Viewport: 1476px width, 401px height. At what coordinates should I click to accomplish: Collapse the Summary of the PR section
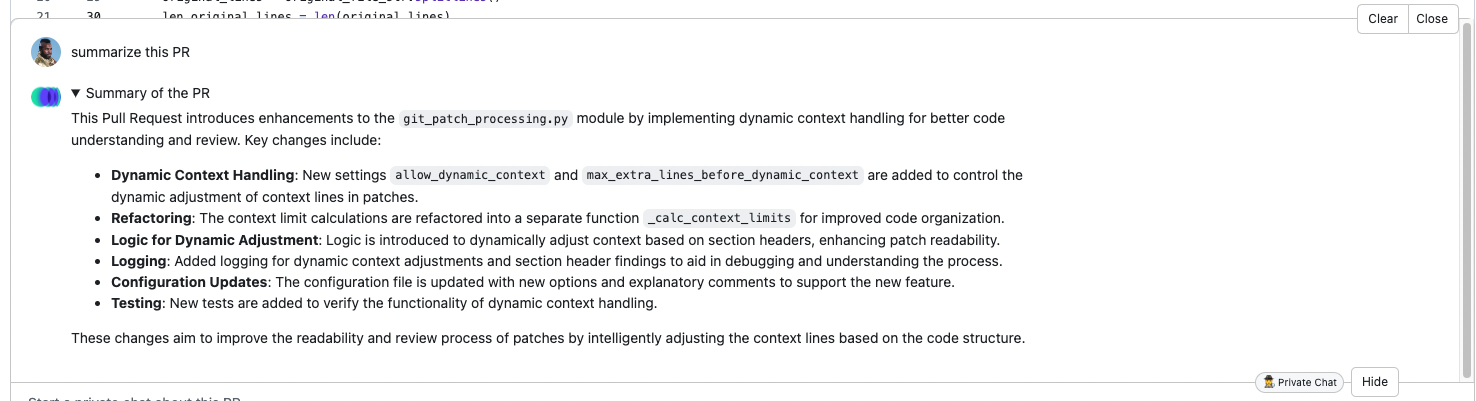(x=76, y=93)
